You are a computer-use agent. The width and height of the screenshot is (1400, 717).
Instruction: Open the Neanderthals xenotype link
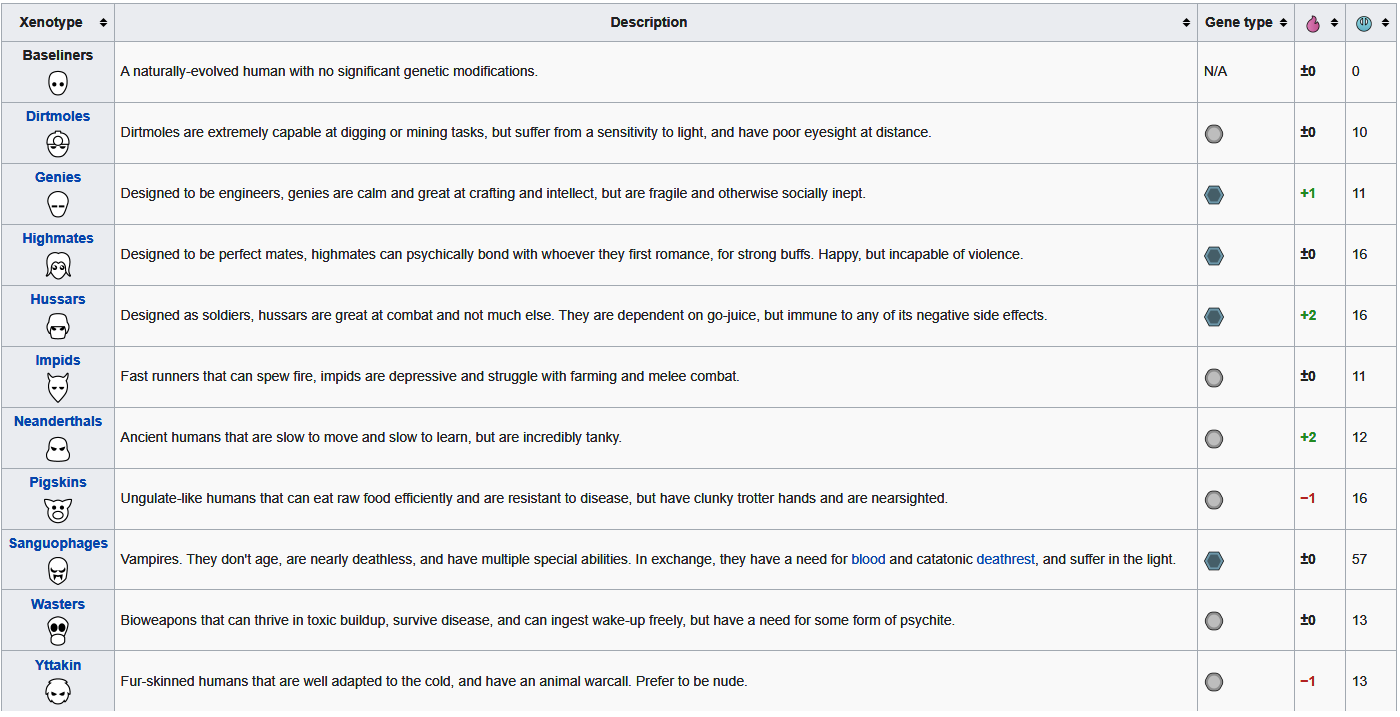[x=58, y=421]
